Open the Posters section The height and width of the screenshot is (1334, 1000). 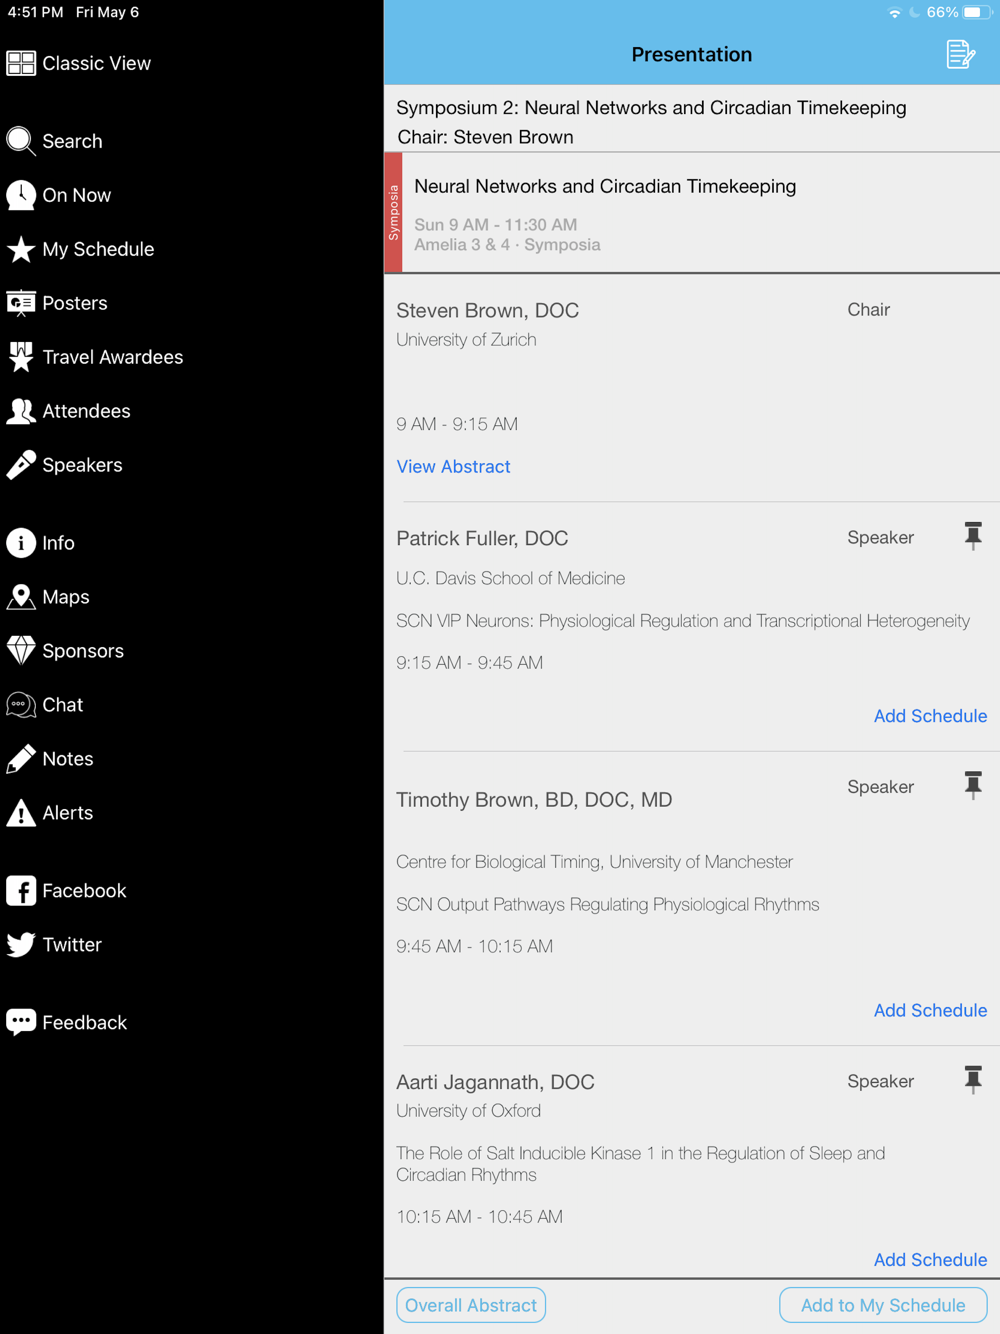57,303
